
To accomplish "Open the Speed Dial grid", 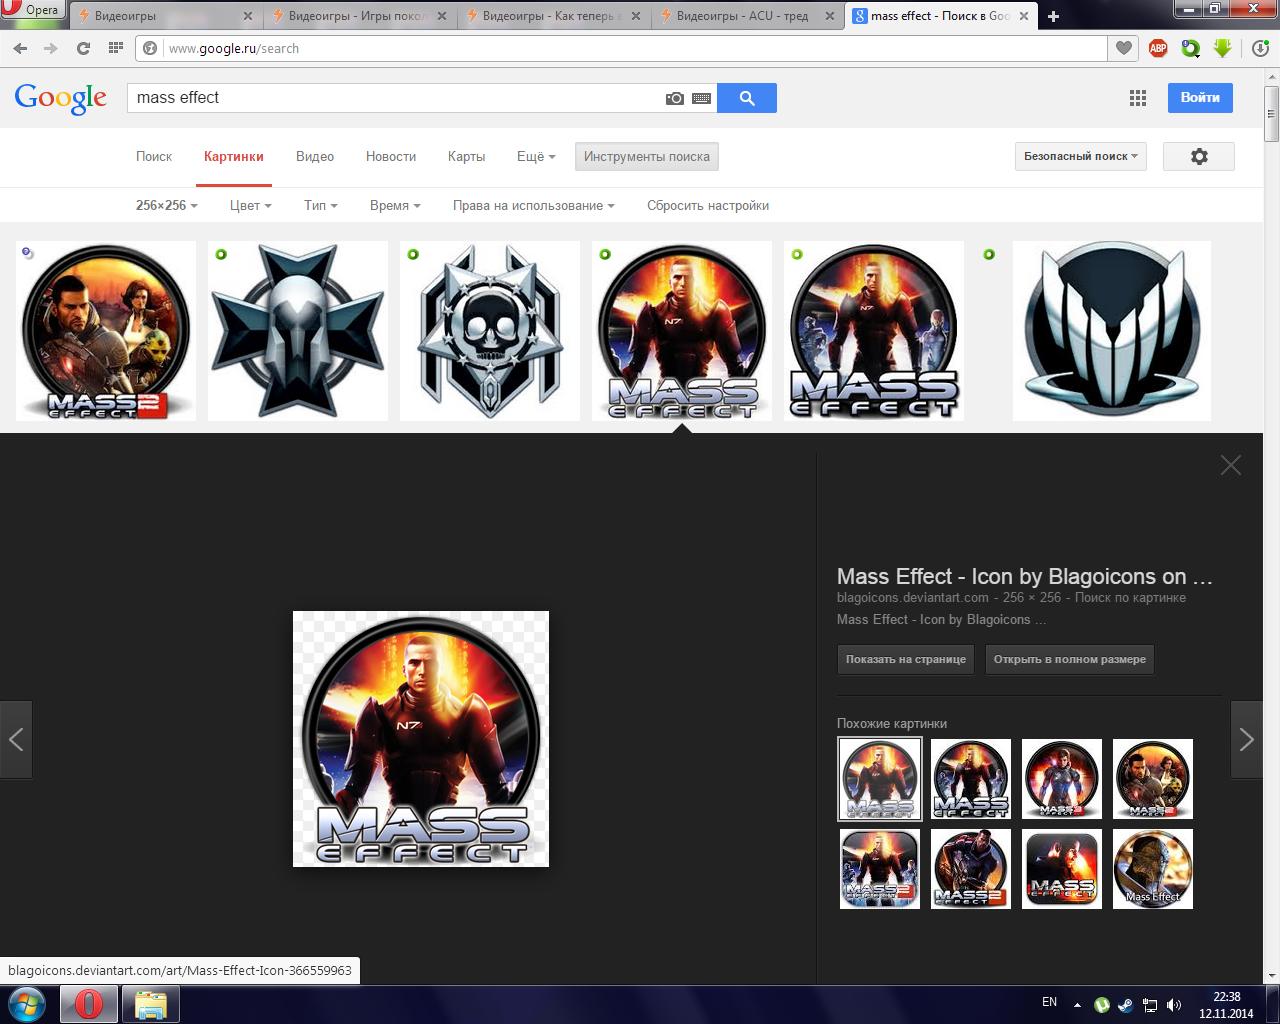I will (115, 48).
